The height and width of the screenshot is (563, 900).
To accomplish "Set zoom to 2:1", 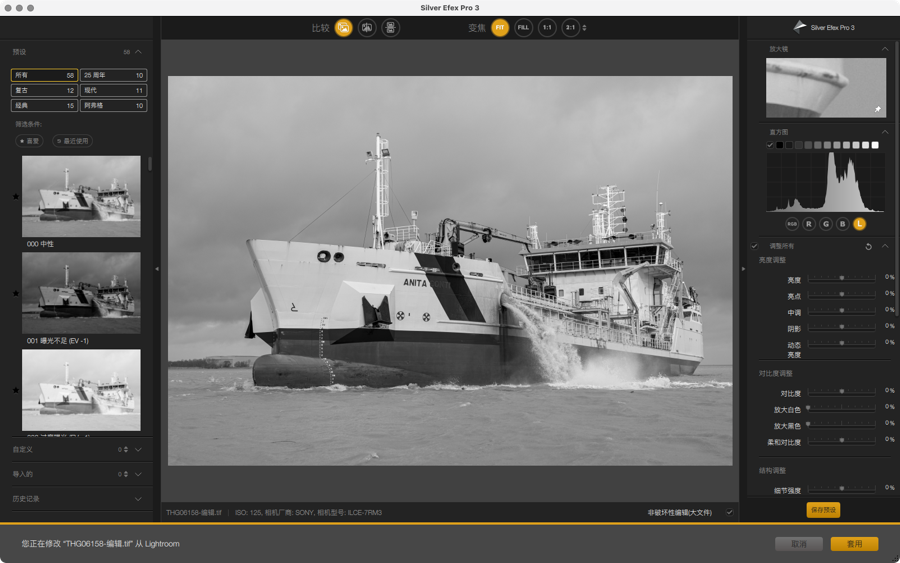I will coord(571,28).
